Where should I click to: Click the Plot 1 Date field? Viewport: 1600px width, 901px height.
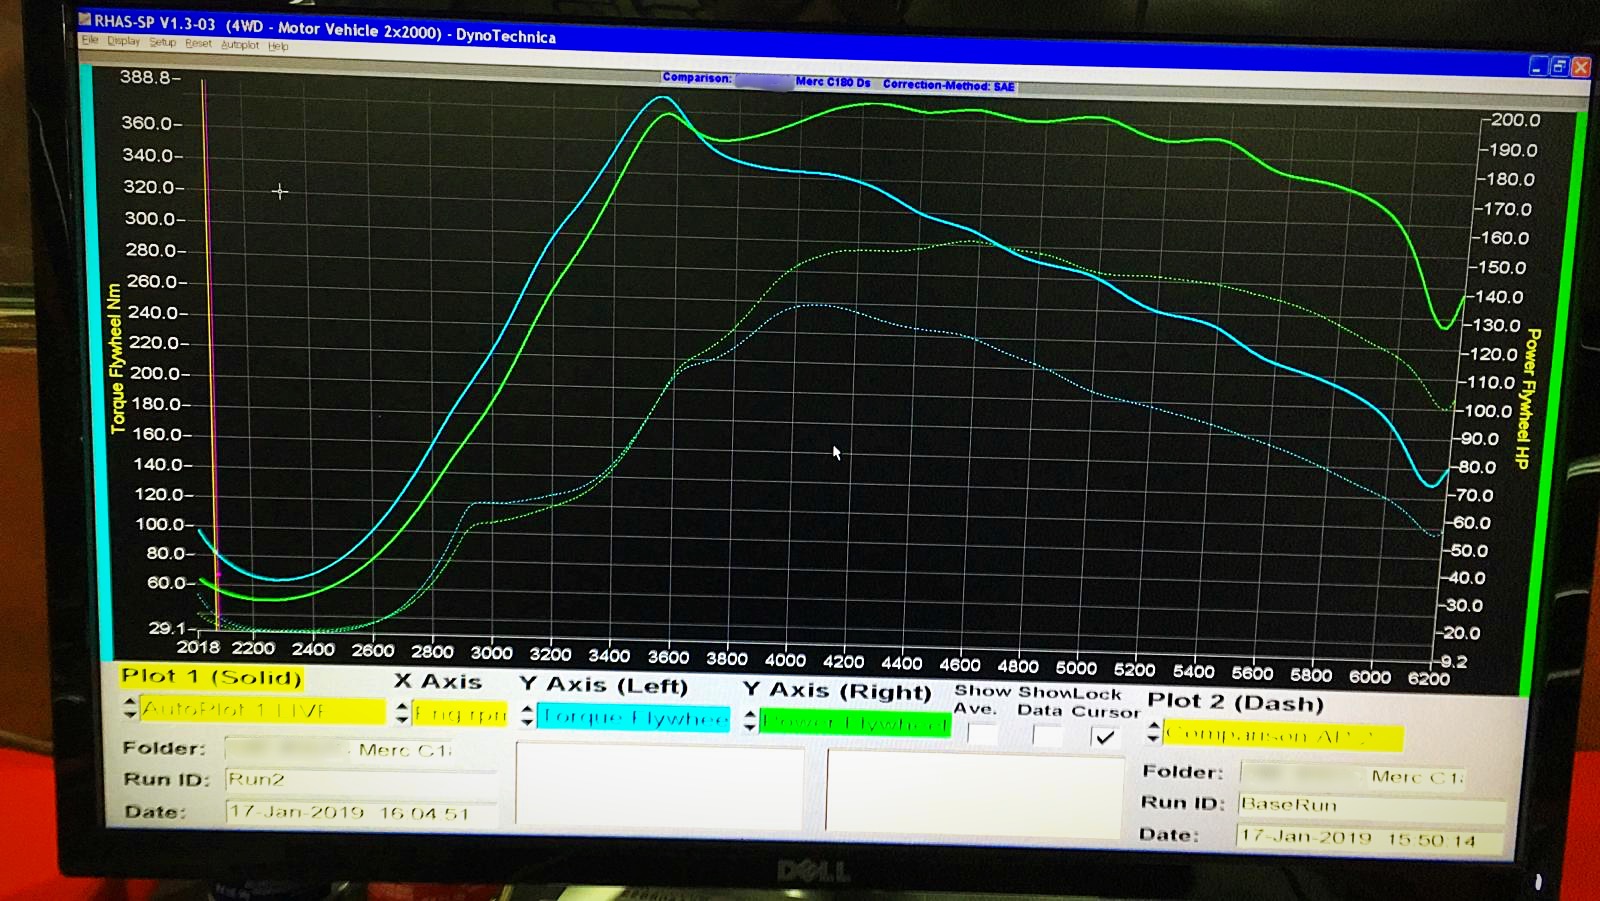tap(361, 812)
